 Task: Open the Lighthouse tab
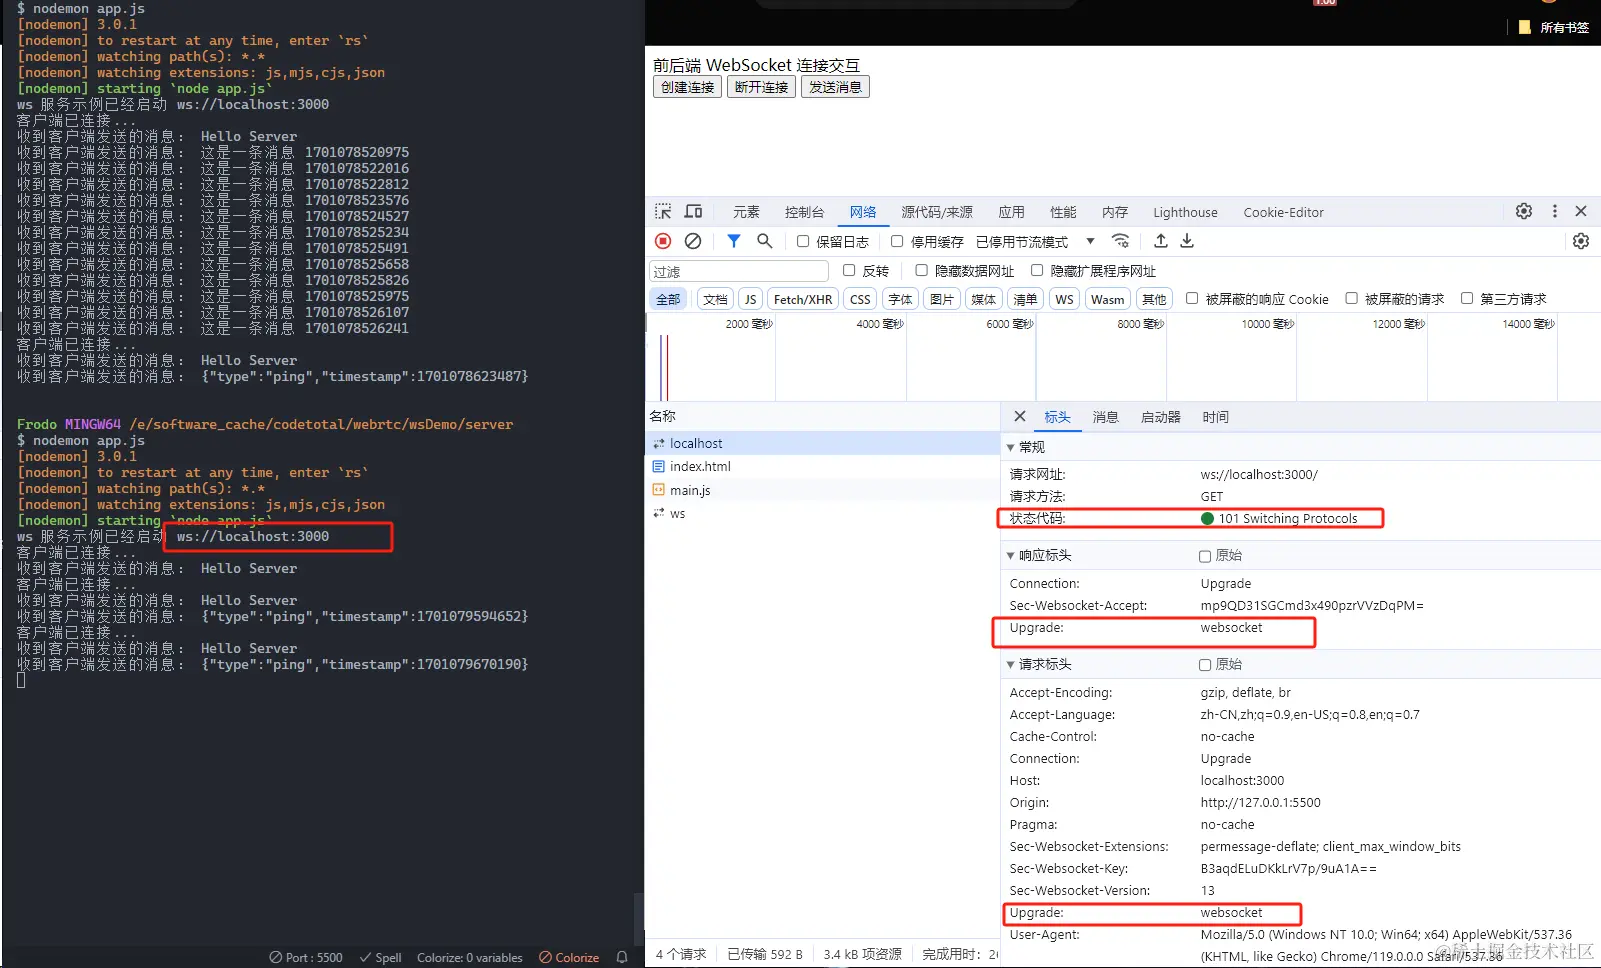pyautogui.click(x=1185, y=212)
